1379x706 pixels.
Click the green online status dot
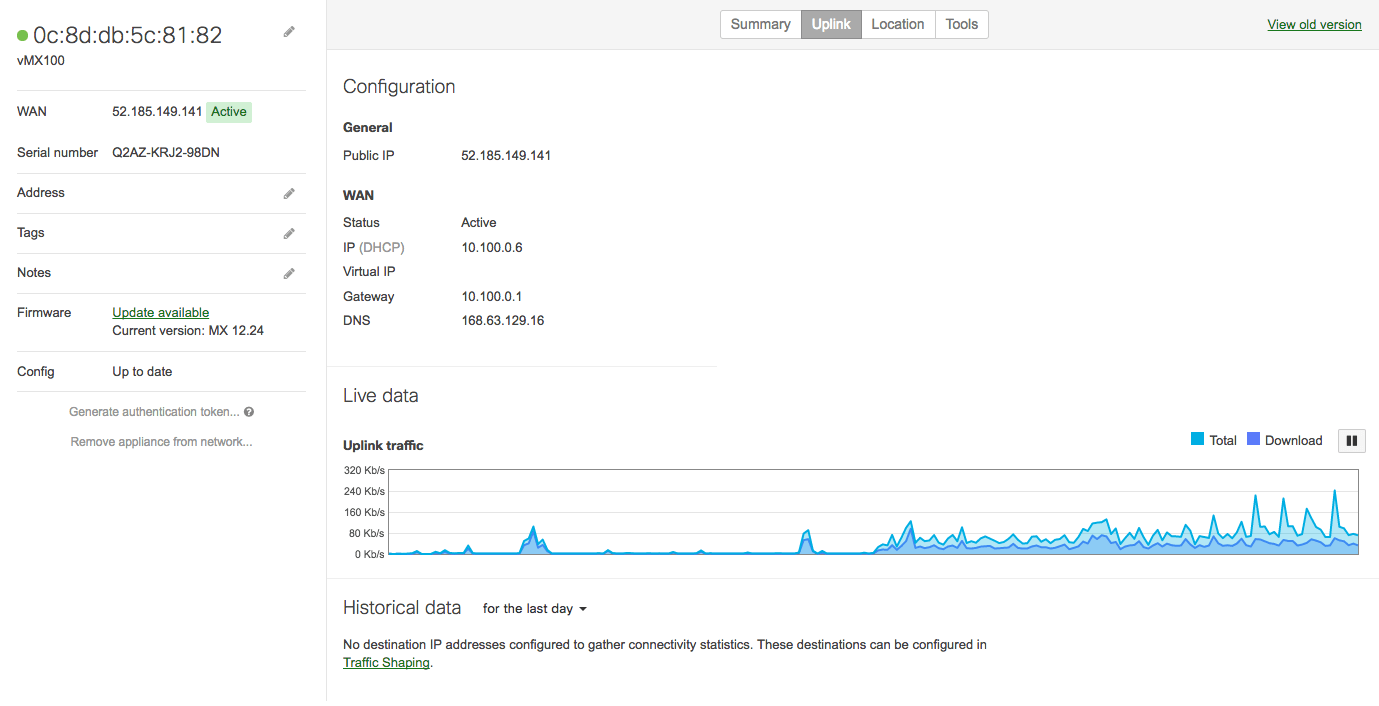tap(22, 35)
